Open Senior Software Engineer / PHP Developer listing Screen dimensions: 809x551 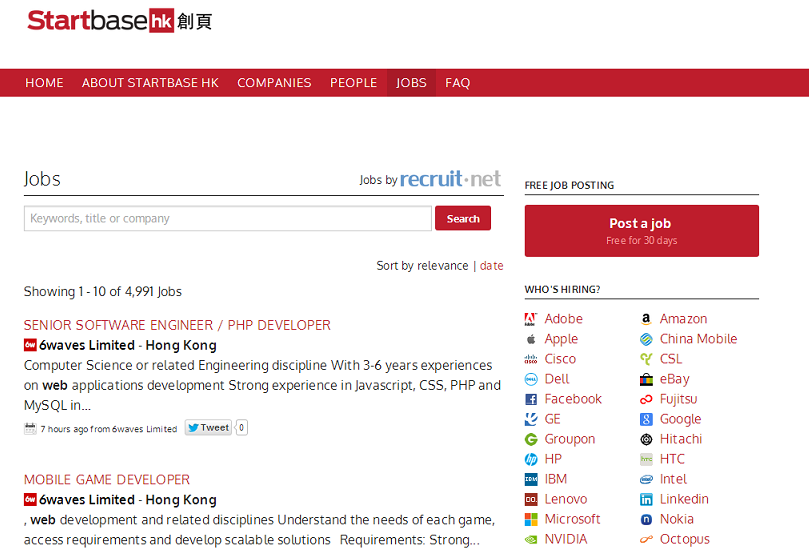pos(177,325)
